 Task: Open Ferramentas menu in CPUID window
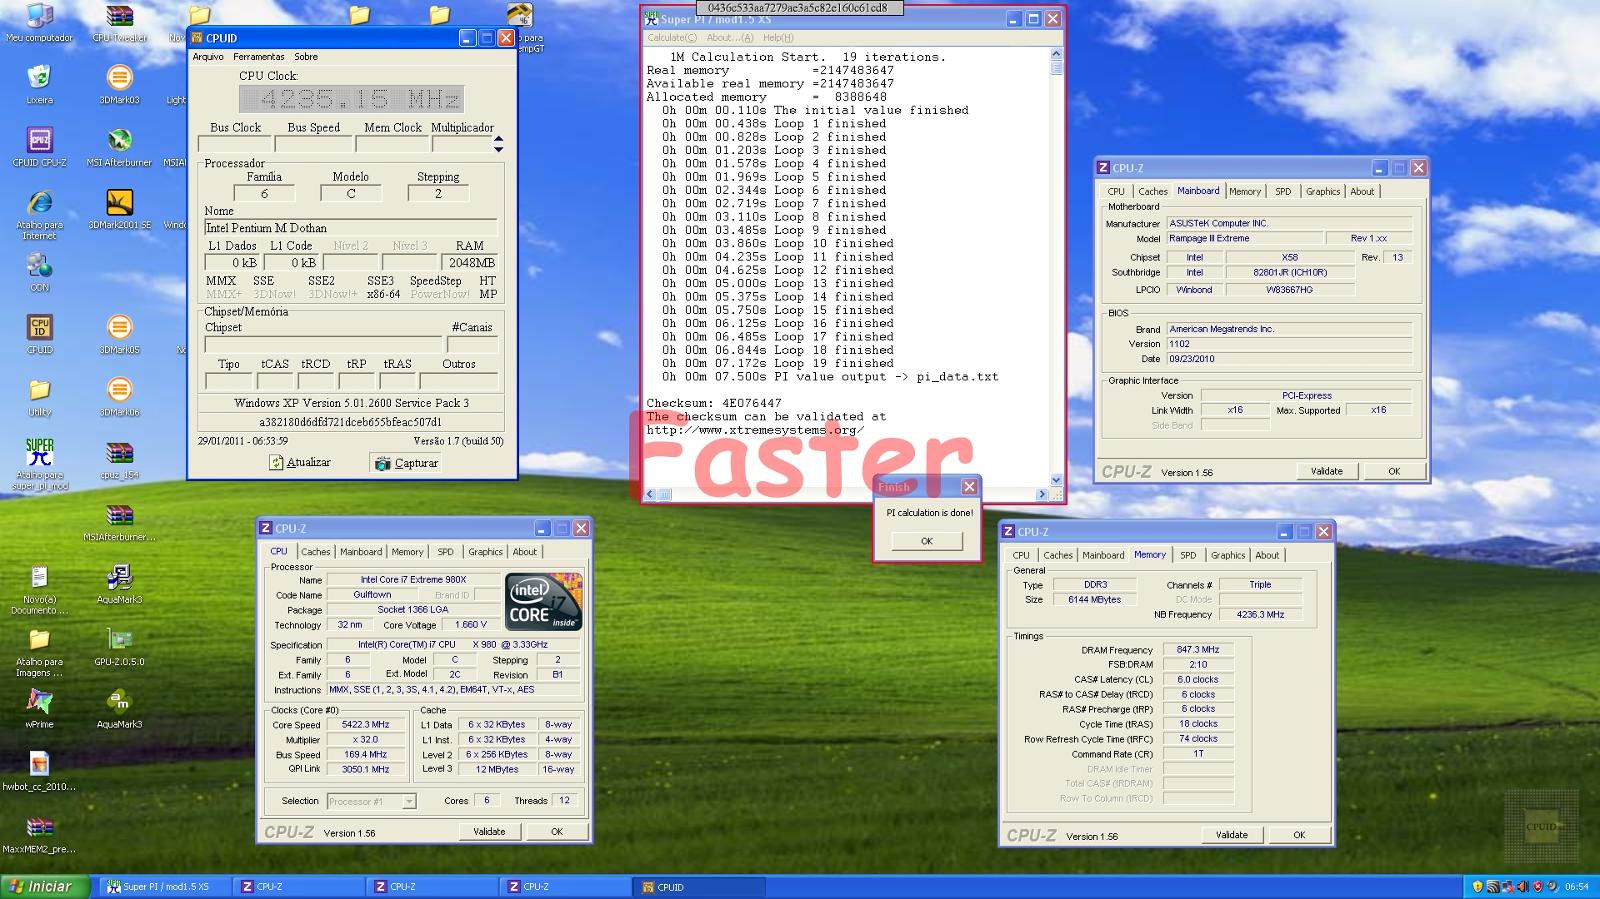click(x=259, y=57)
